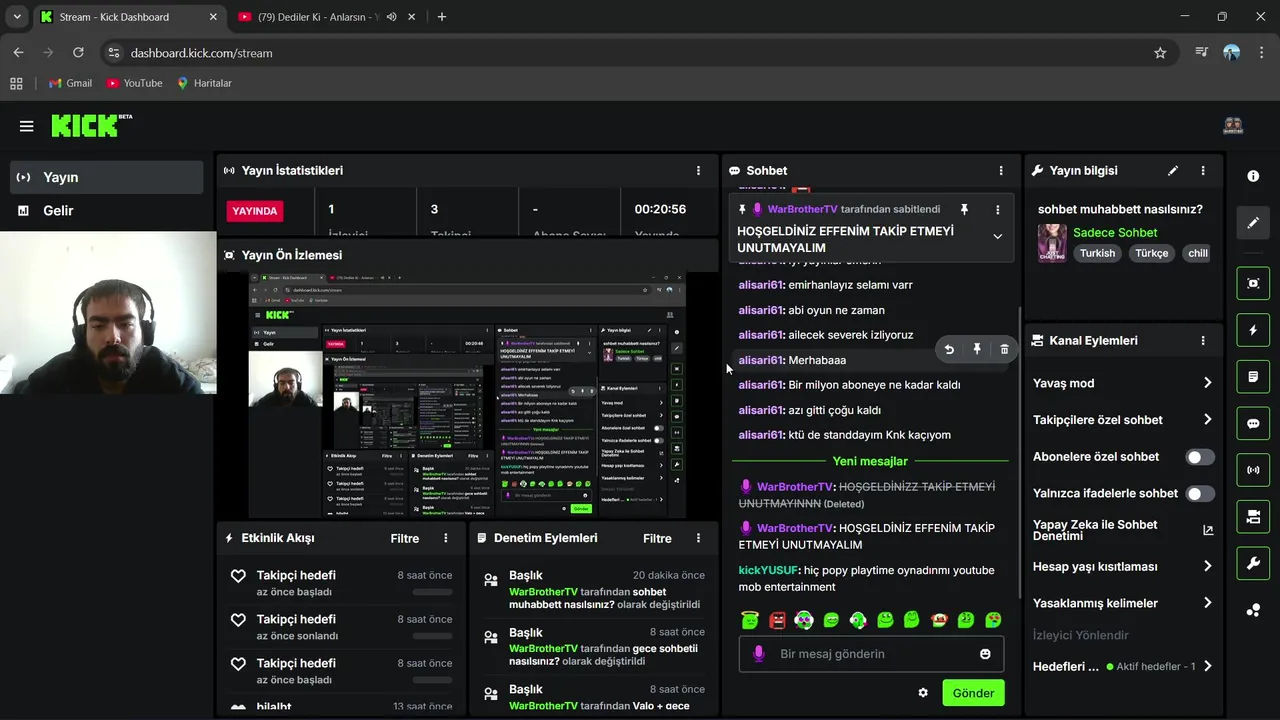Screen dimensions: 1280x720
Task: Enable Yalnızca ifadelerle sohbet toggle
Action: [1200, 494]
